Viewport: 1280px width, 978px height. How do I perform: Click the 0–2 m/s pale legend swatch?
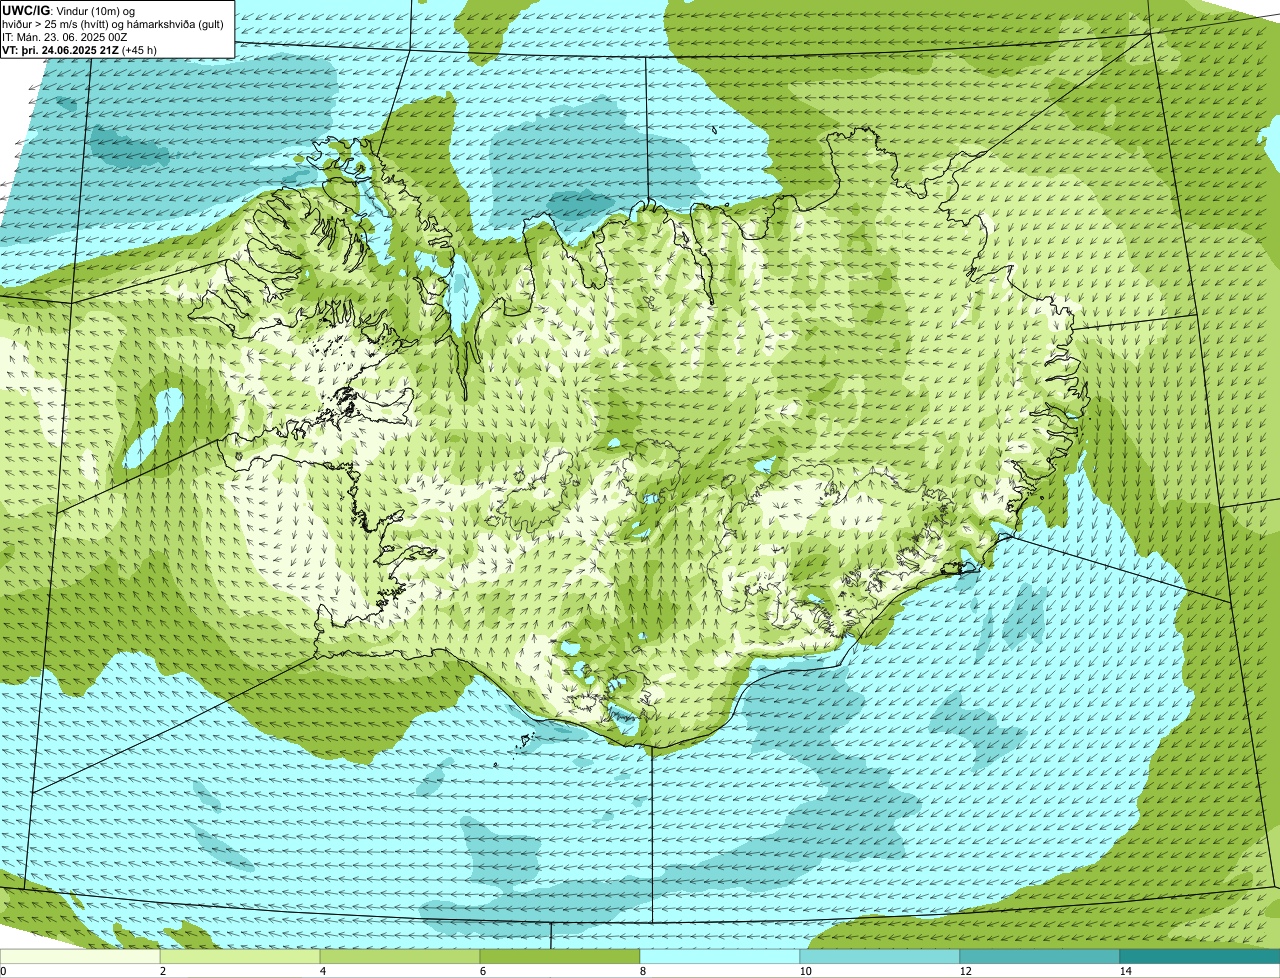click(80, 956)
